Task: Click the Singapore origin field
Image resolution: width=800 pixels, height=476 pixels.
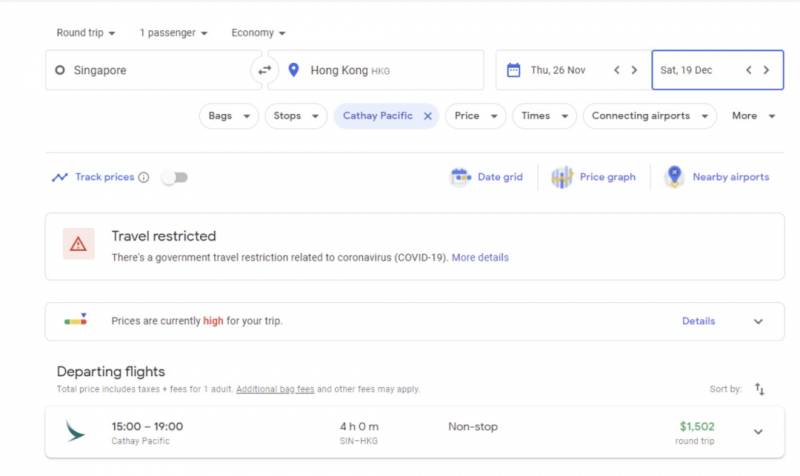Action: coord(150,70)
